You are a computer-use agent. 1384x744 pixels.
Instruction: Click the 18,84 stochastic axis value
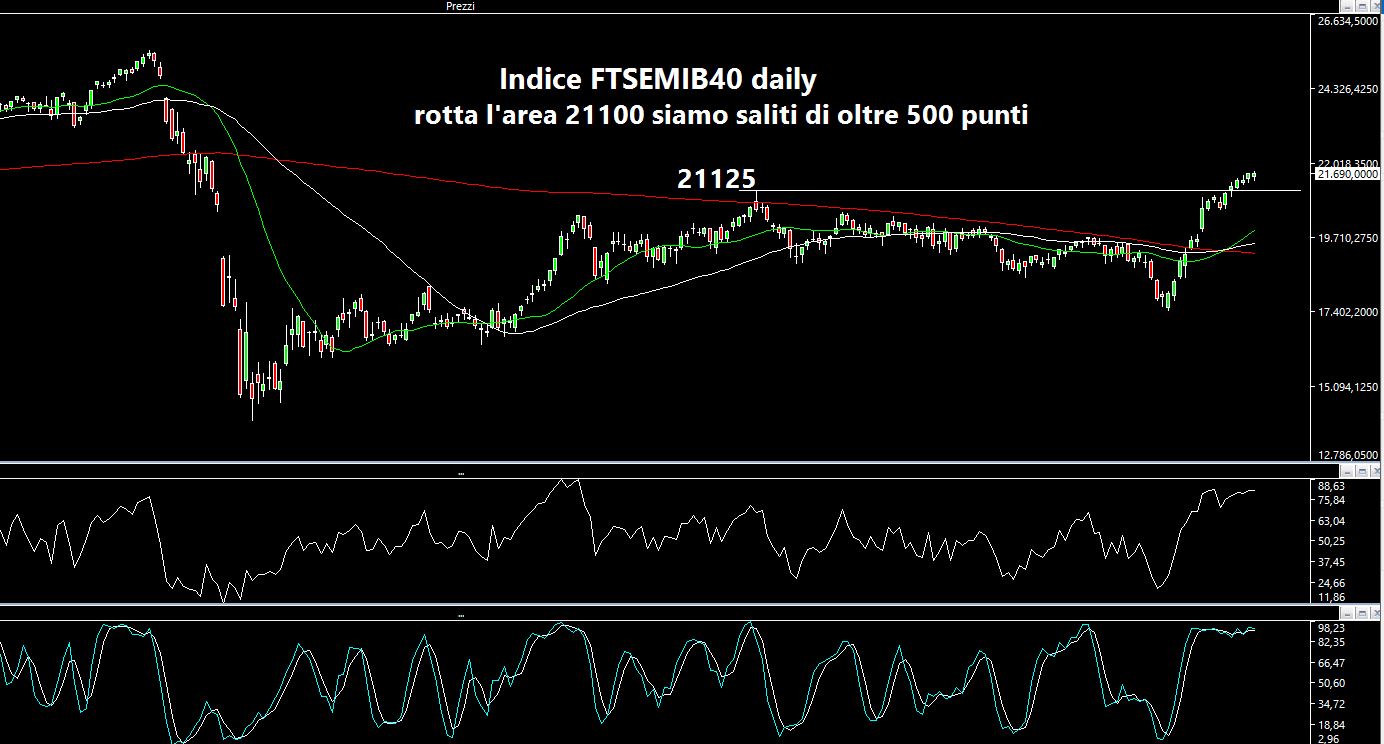[1333, 725]
